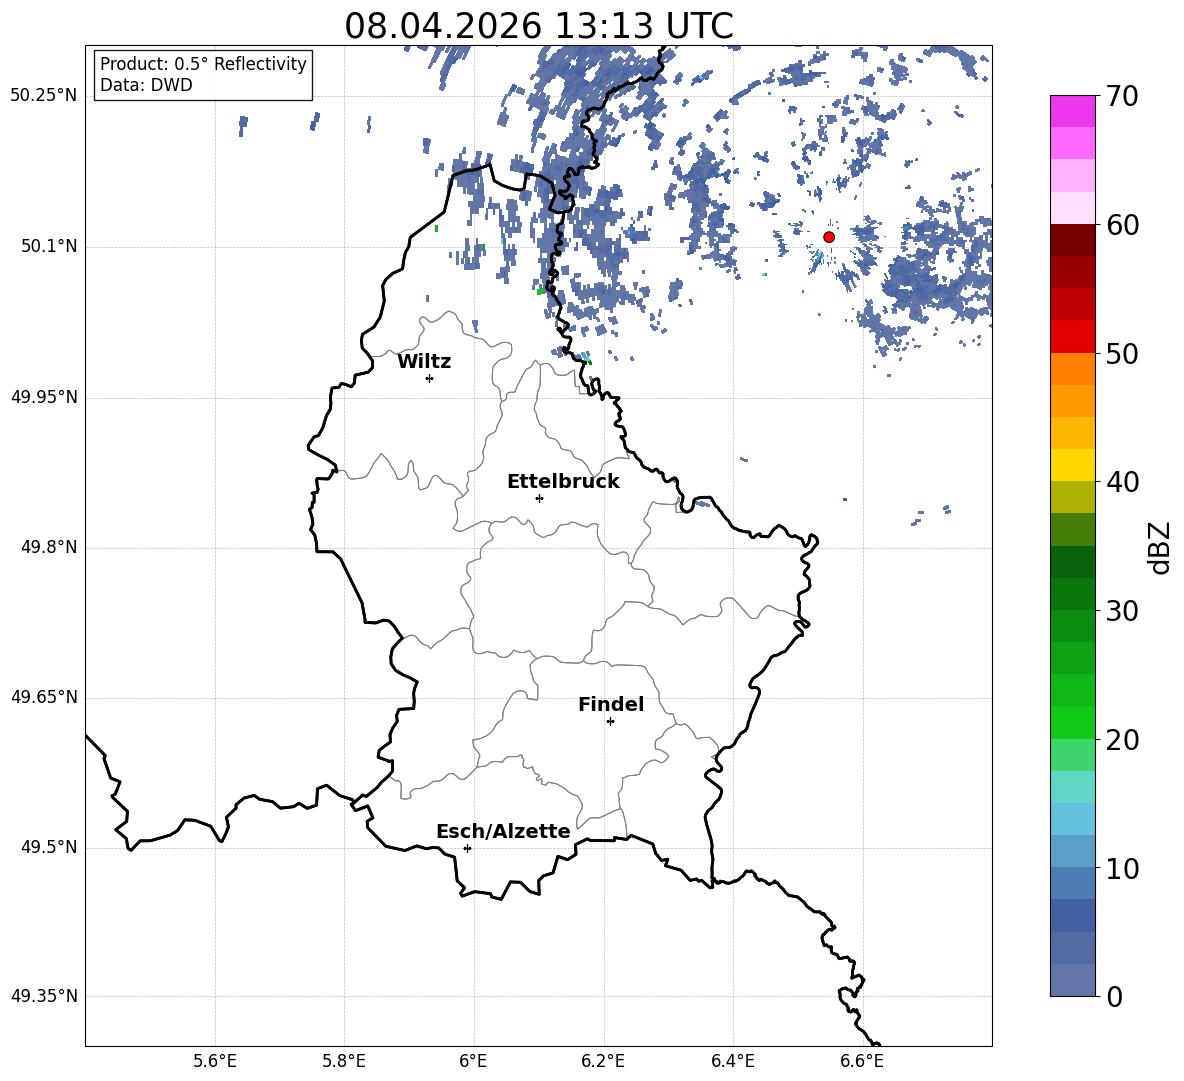Click the Wiltz station cross marker
Viewport: 1184px width, 1081px height.
429,378
